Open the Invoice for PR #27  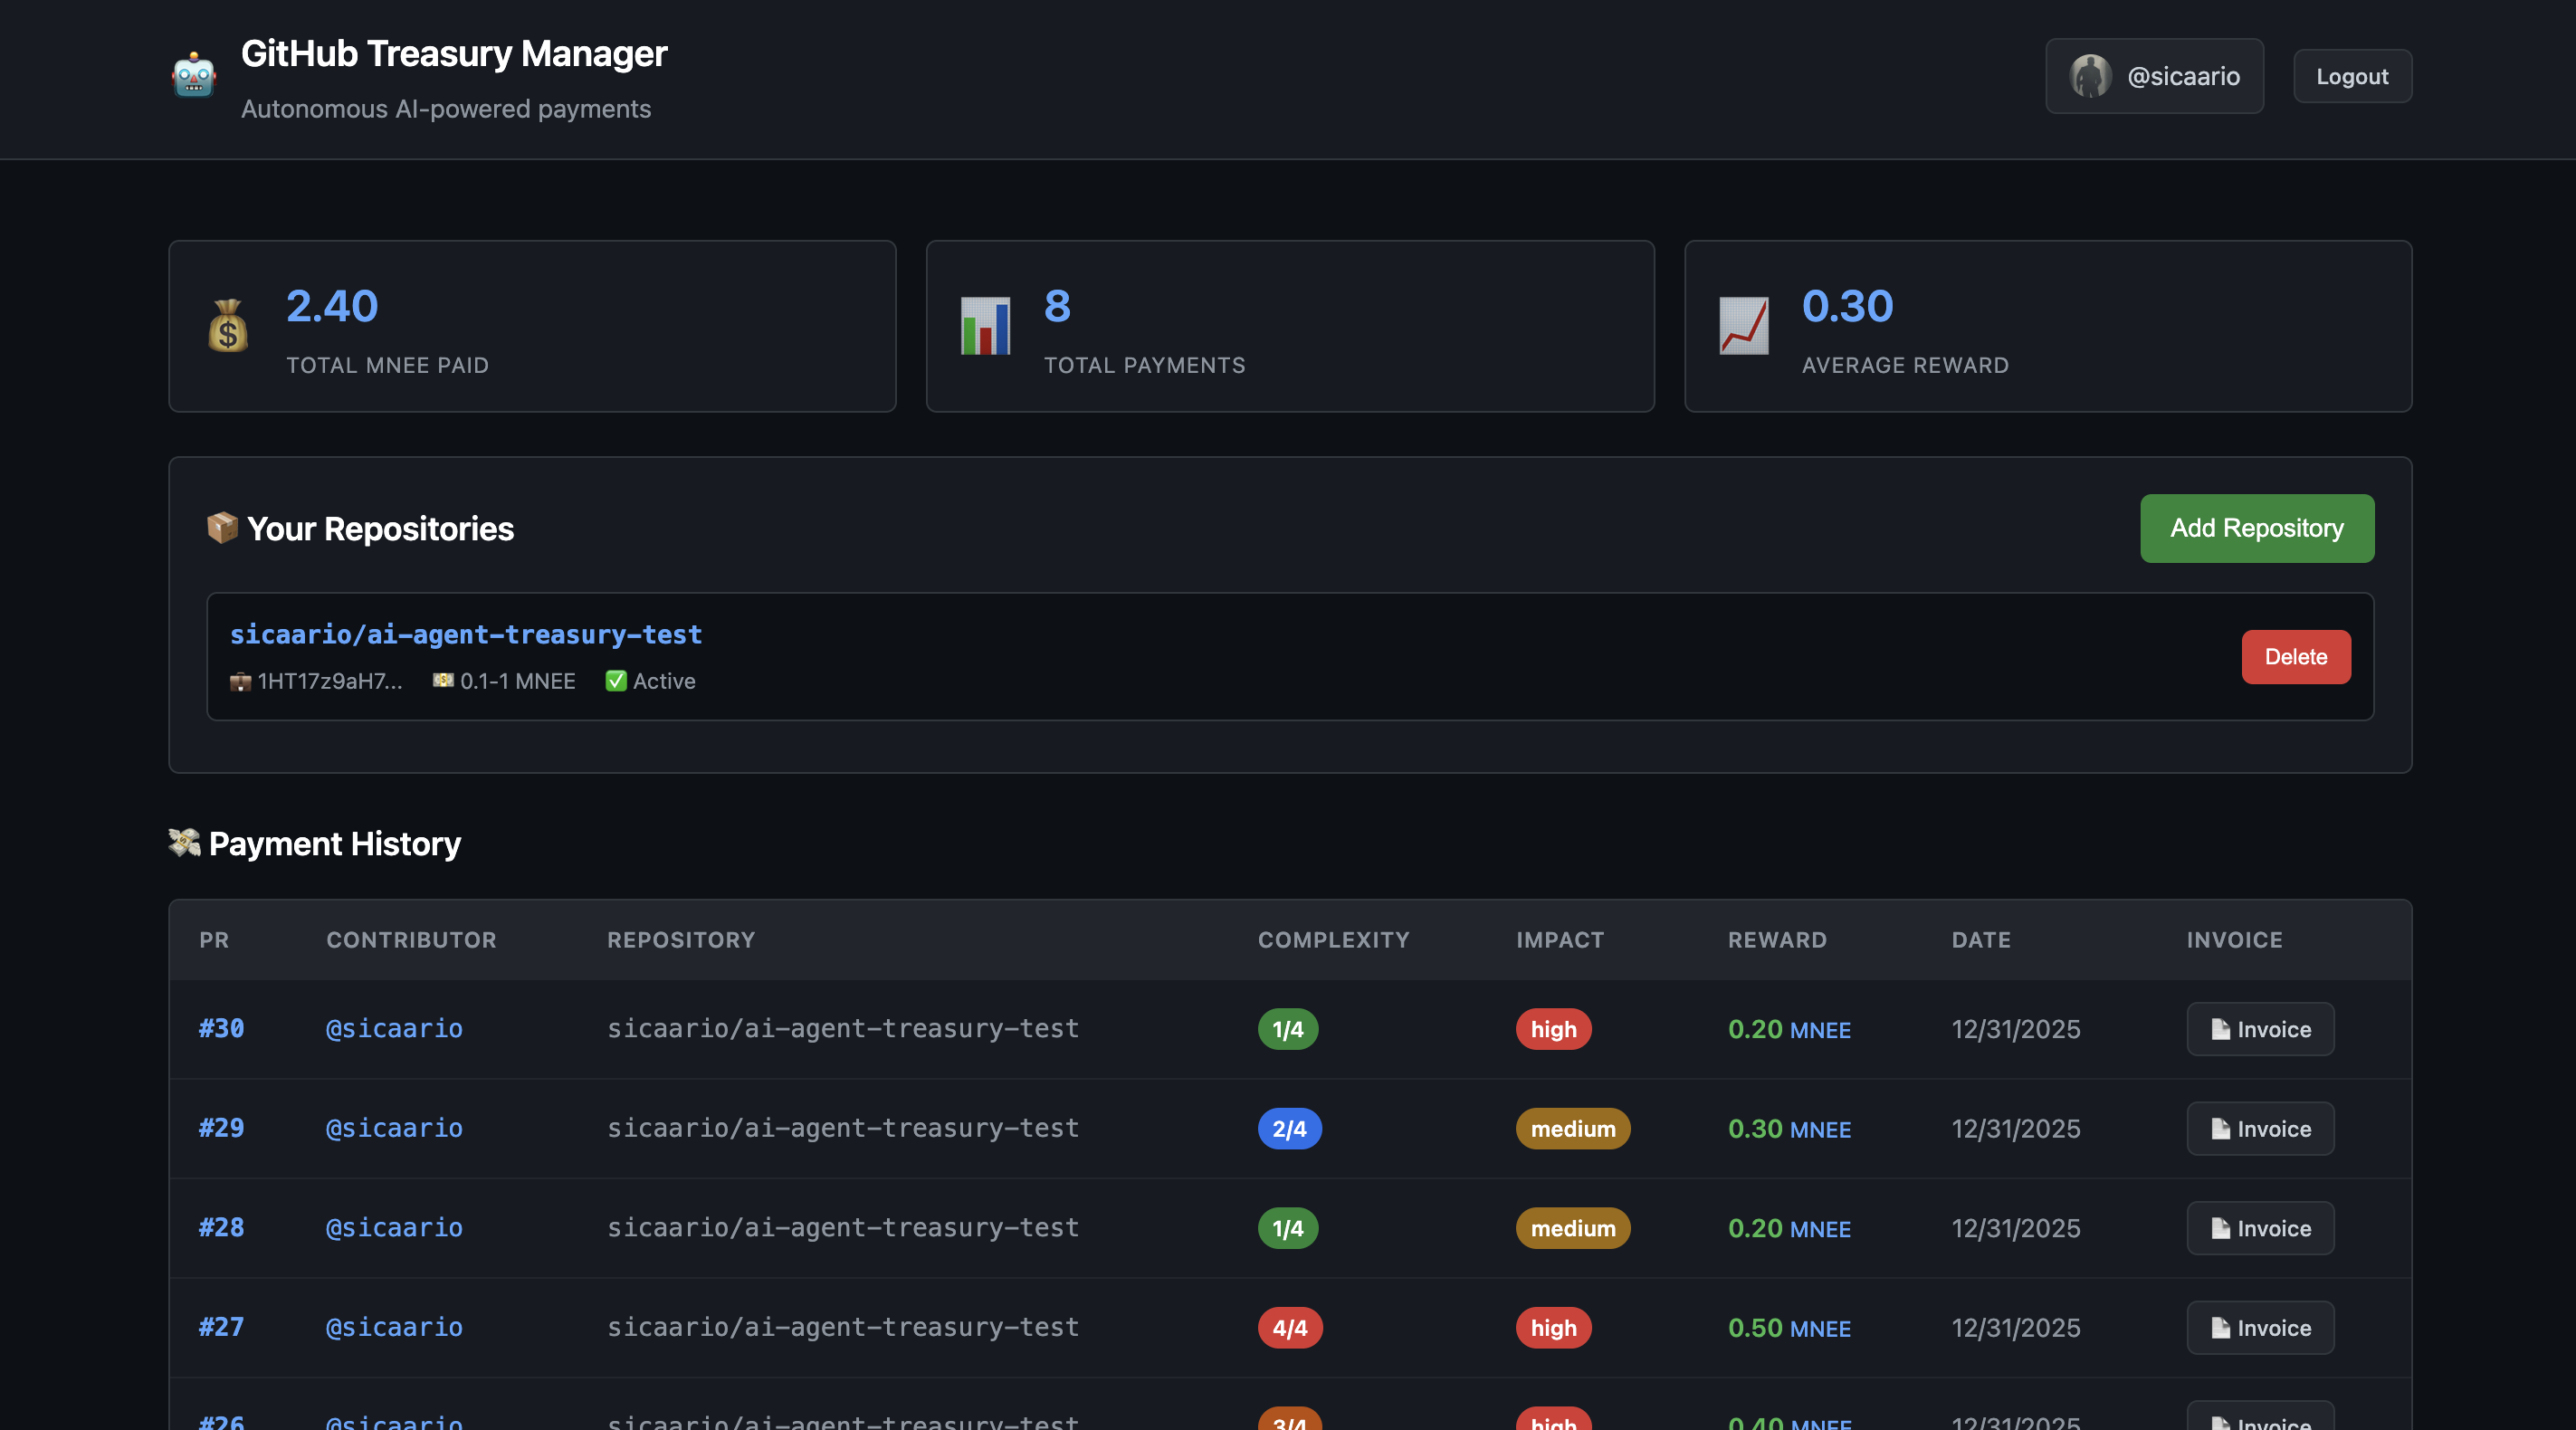pyautogui.click(x=2259, y=1328)
